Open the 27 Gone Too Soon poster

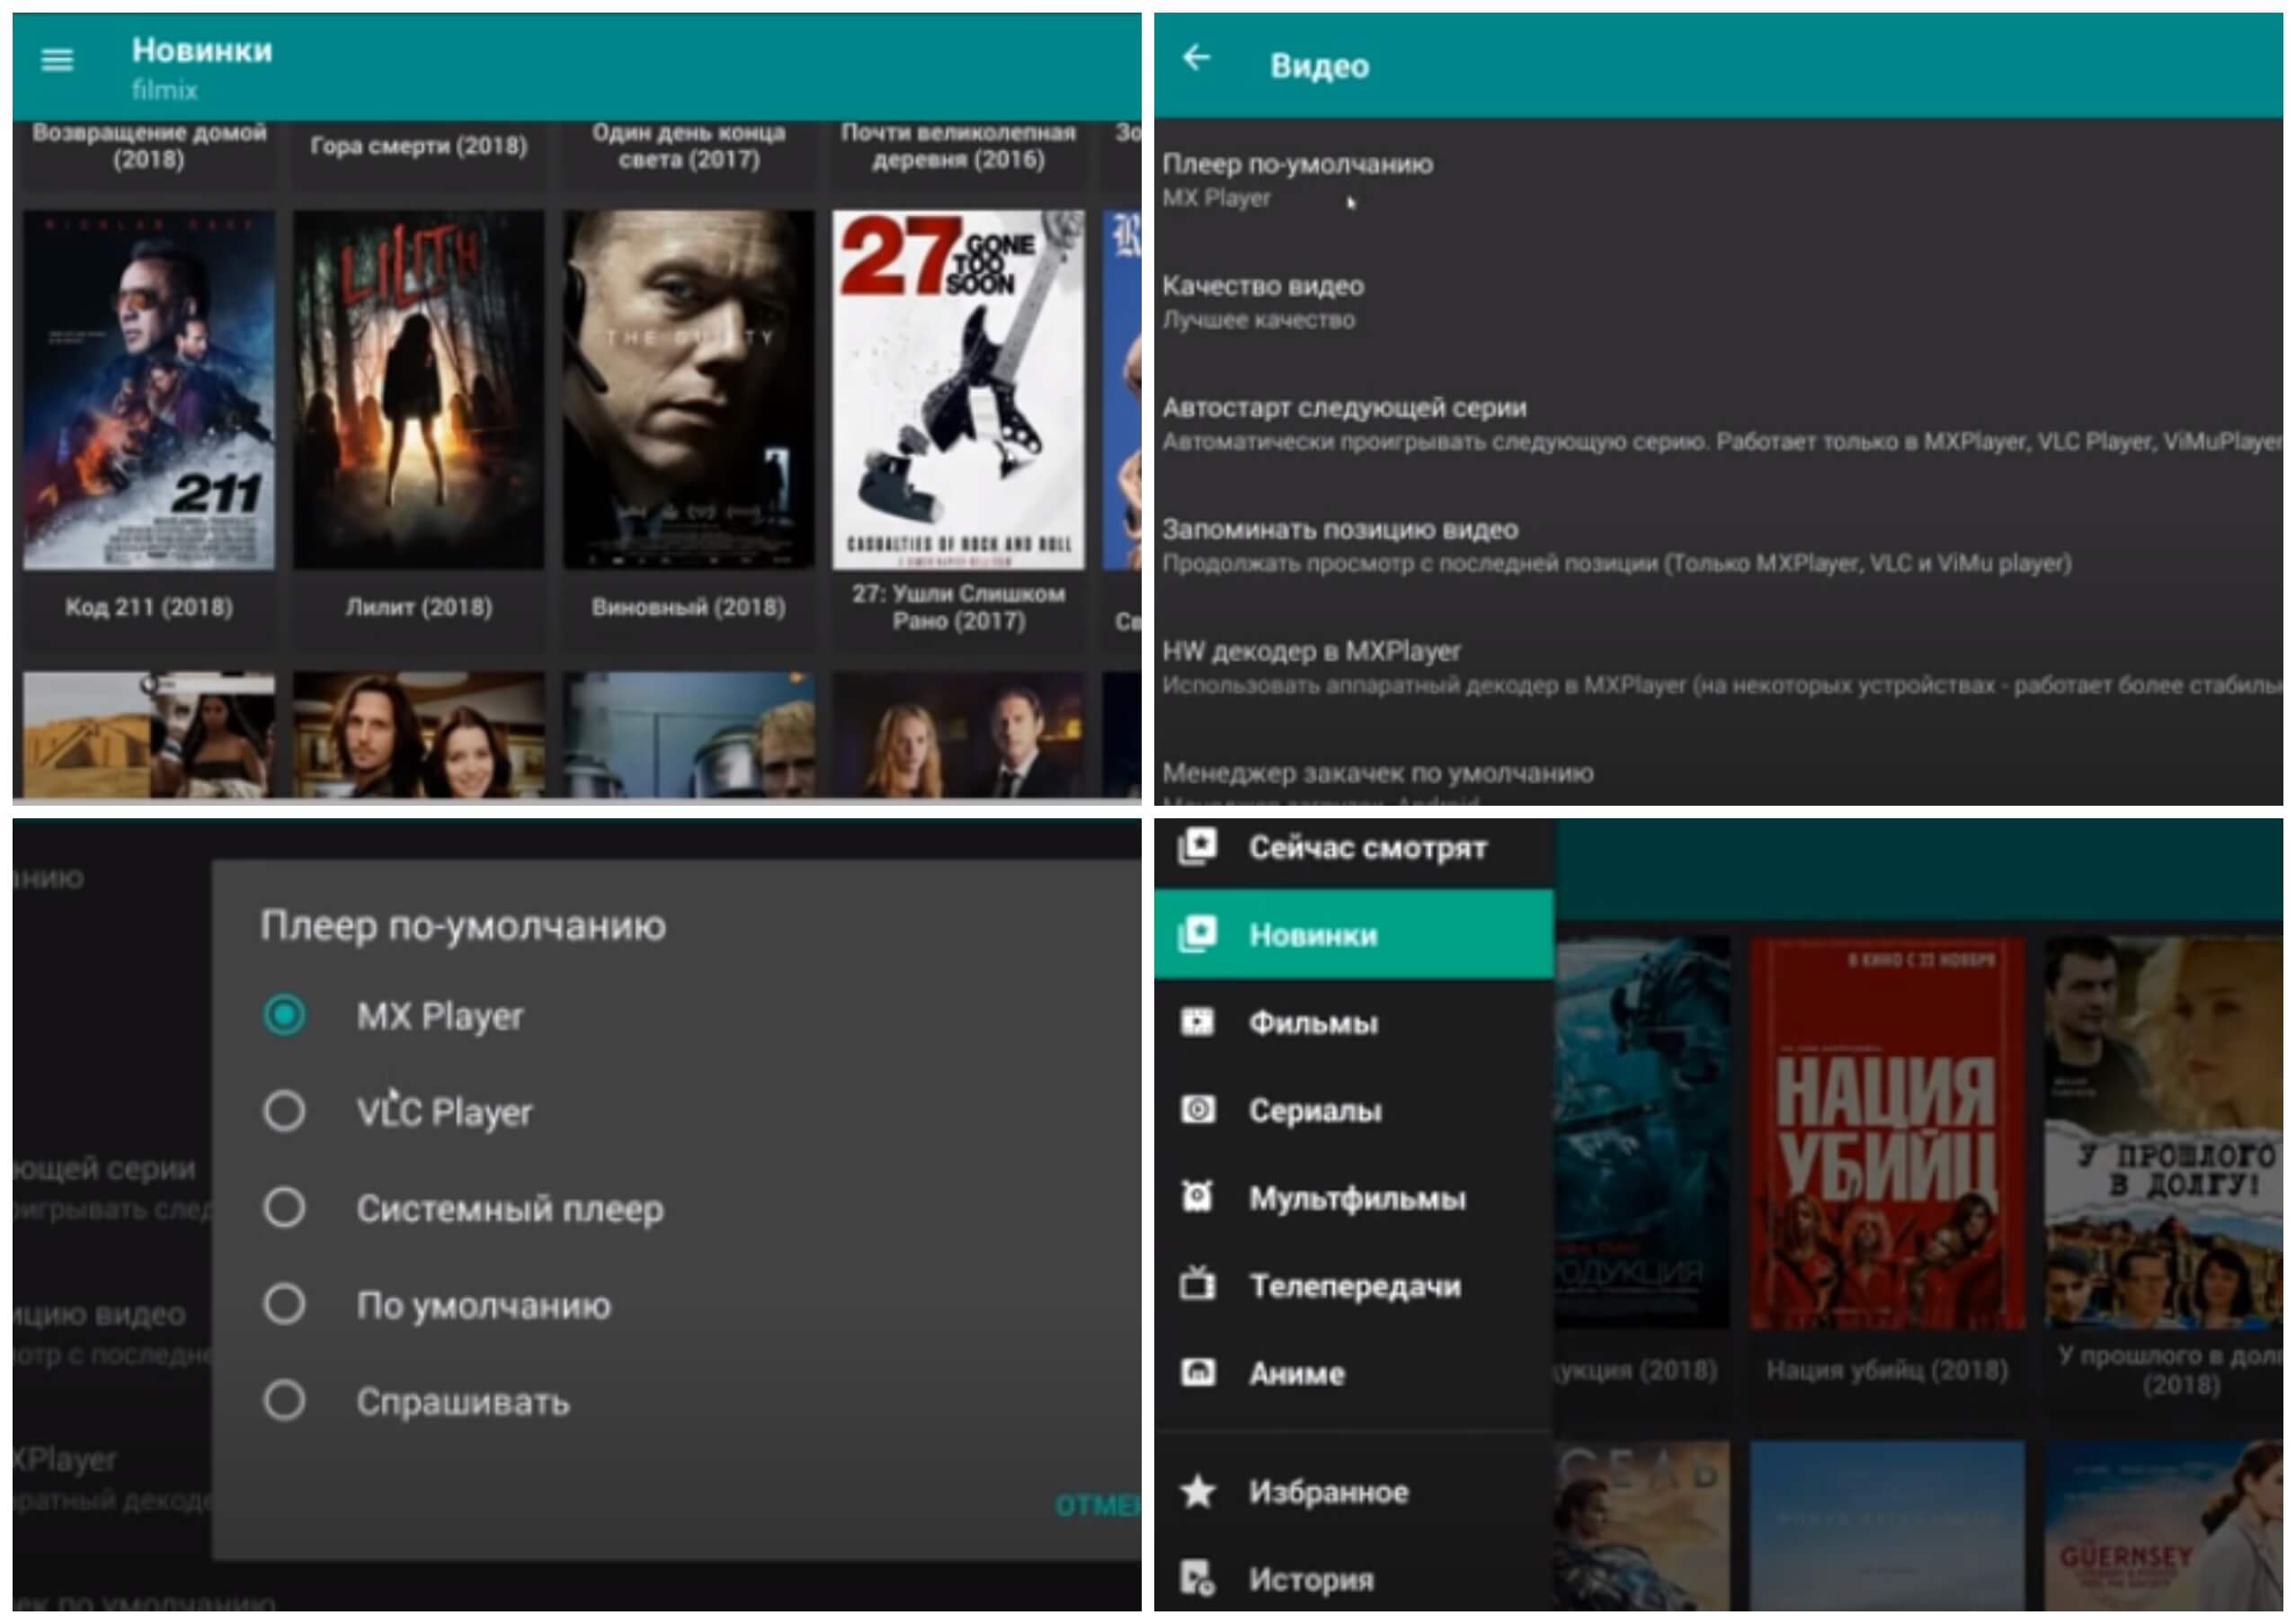pyautogui.click(x=959, y=389)
